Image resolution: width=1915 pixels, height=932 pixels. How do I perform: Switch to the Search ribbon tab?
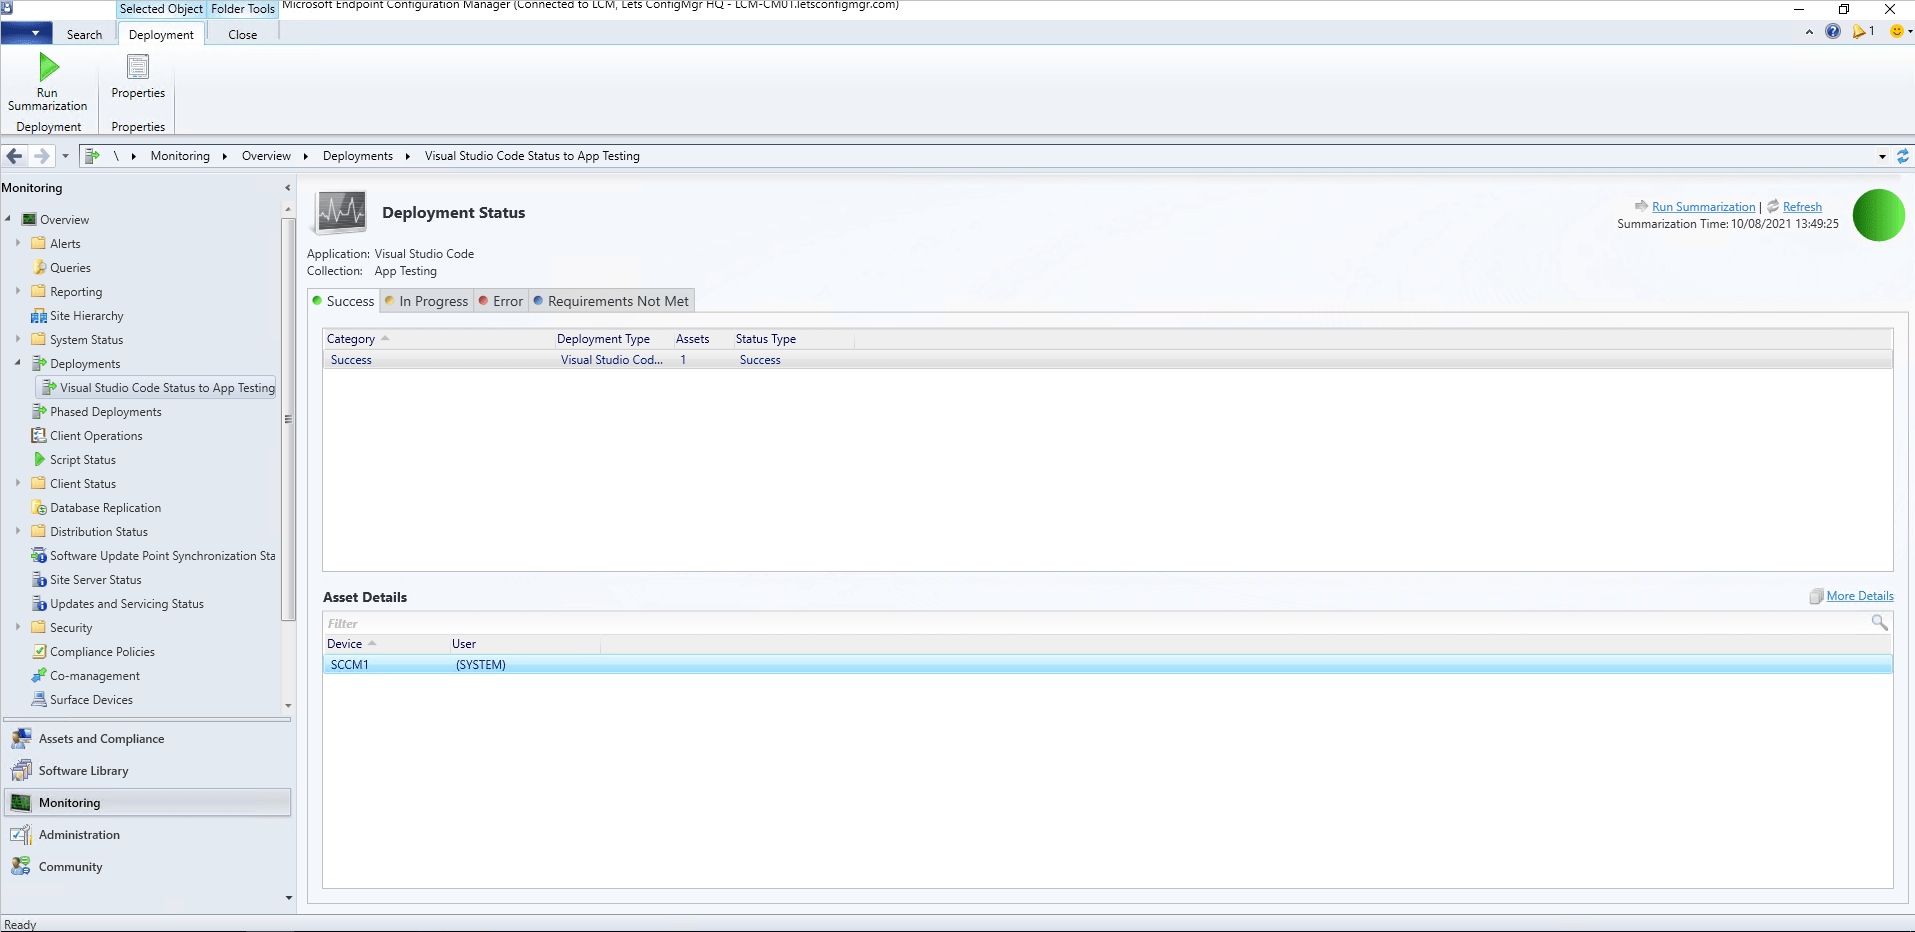pos(84,34)
